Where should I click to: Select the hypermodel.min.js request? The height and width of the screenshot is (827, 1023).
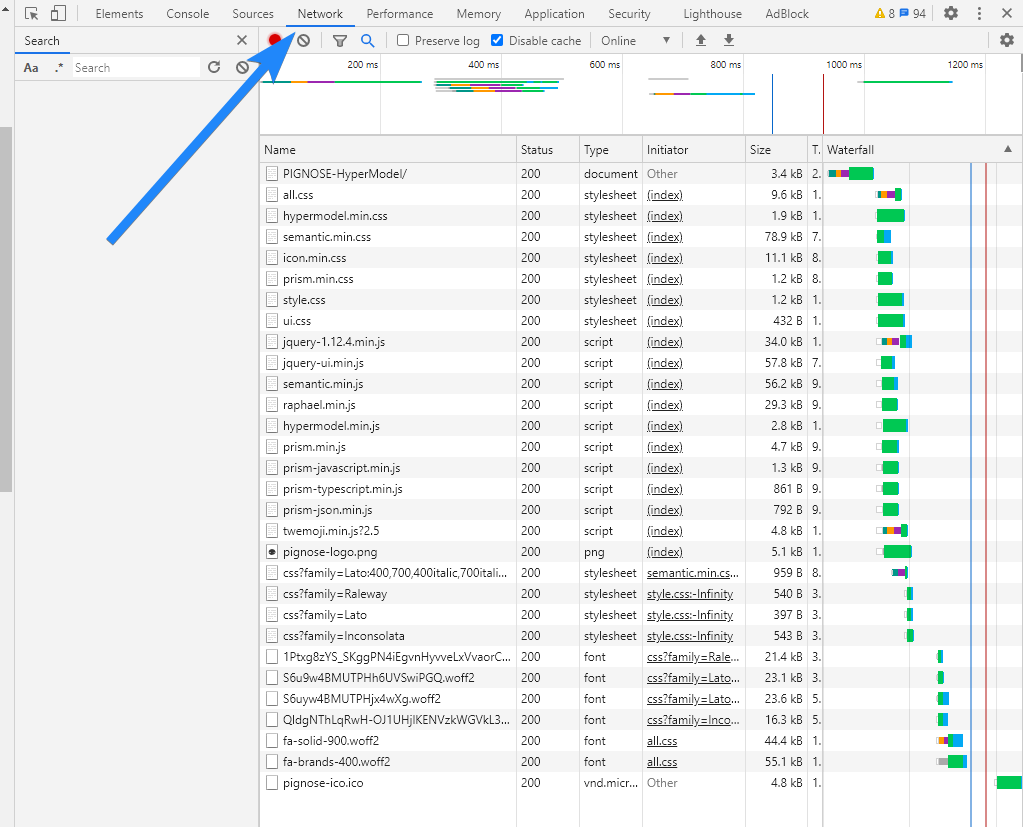point(331,426)
